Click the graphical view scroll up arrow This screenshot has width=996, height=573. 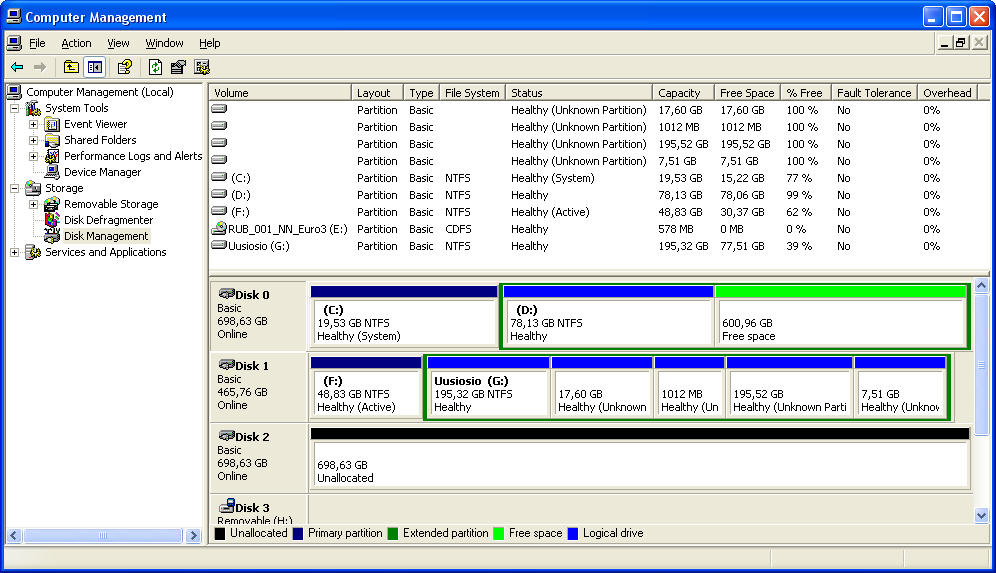981,286
